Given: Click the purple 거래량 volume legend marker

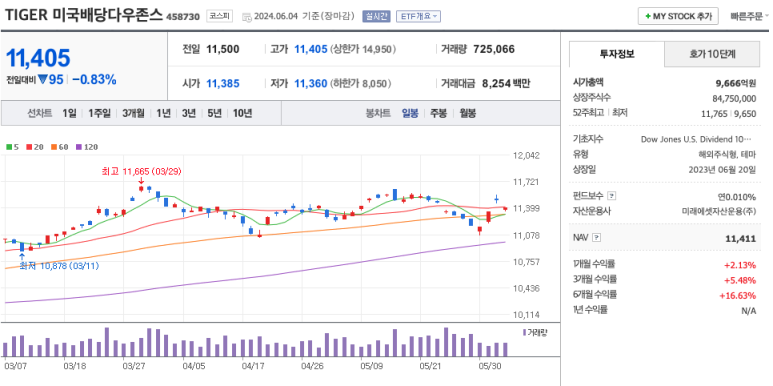Looking at the screenshot, I should [525, 333].
